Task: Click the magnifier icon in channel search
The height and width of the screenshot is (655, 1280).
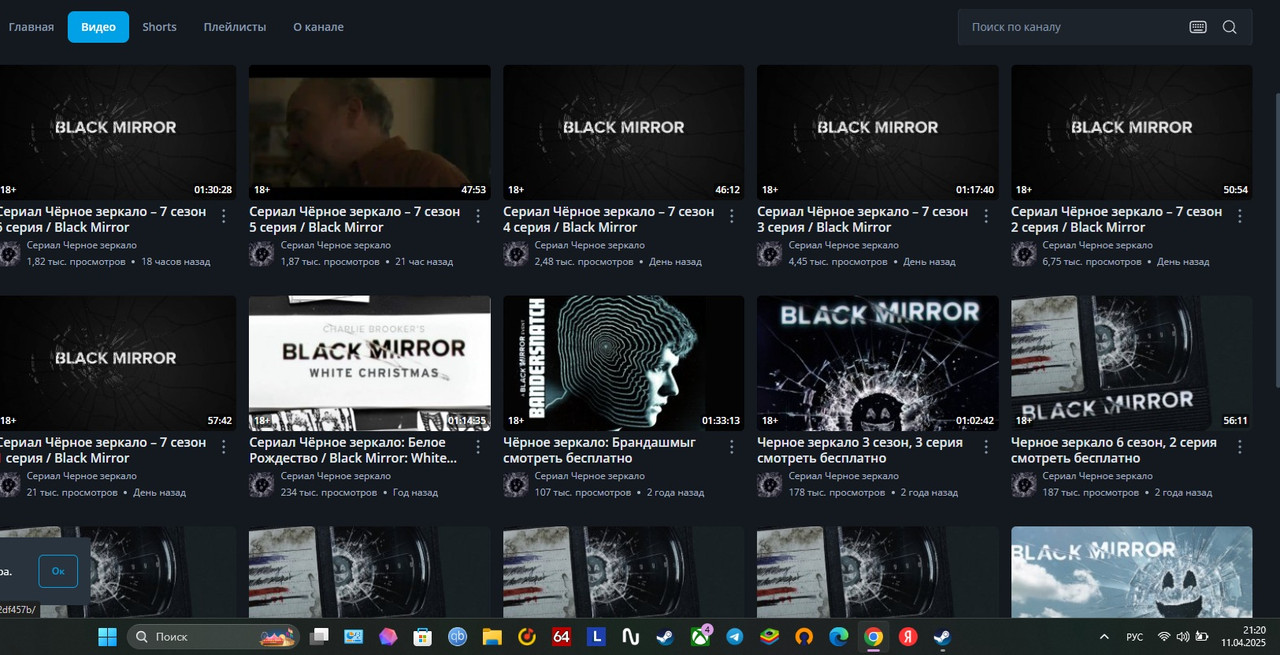Action: point(1230,27)
